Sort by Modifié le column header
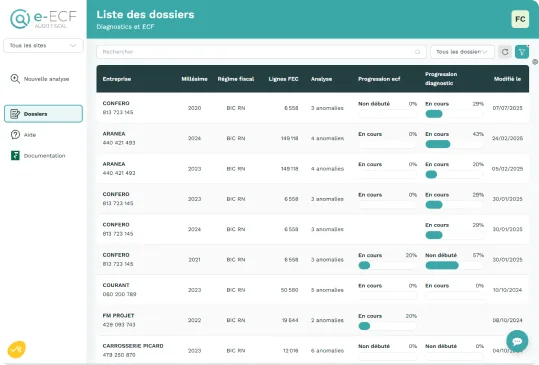 pos(507,79)
